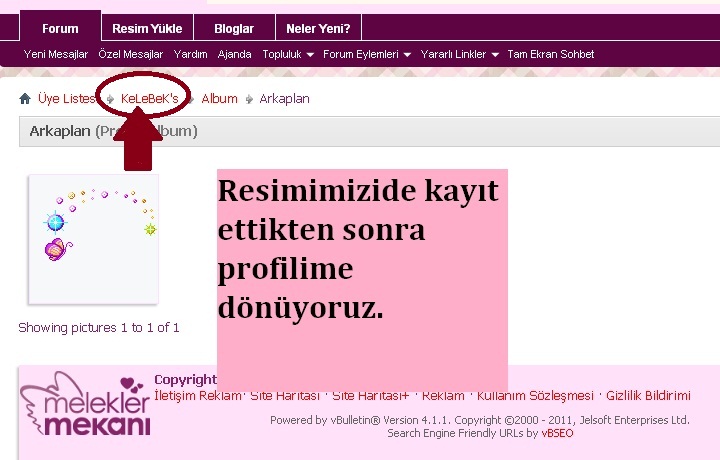Click the Melekler Mekanı logo
720x460 pixels.
[86, 404]
